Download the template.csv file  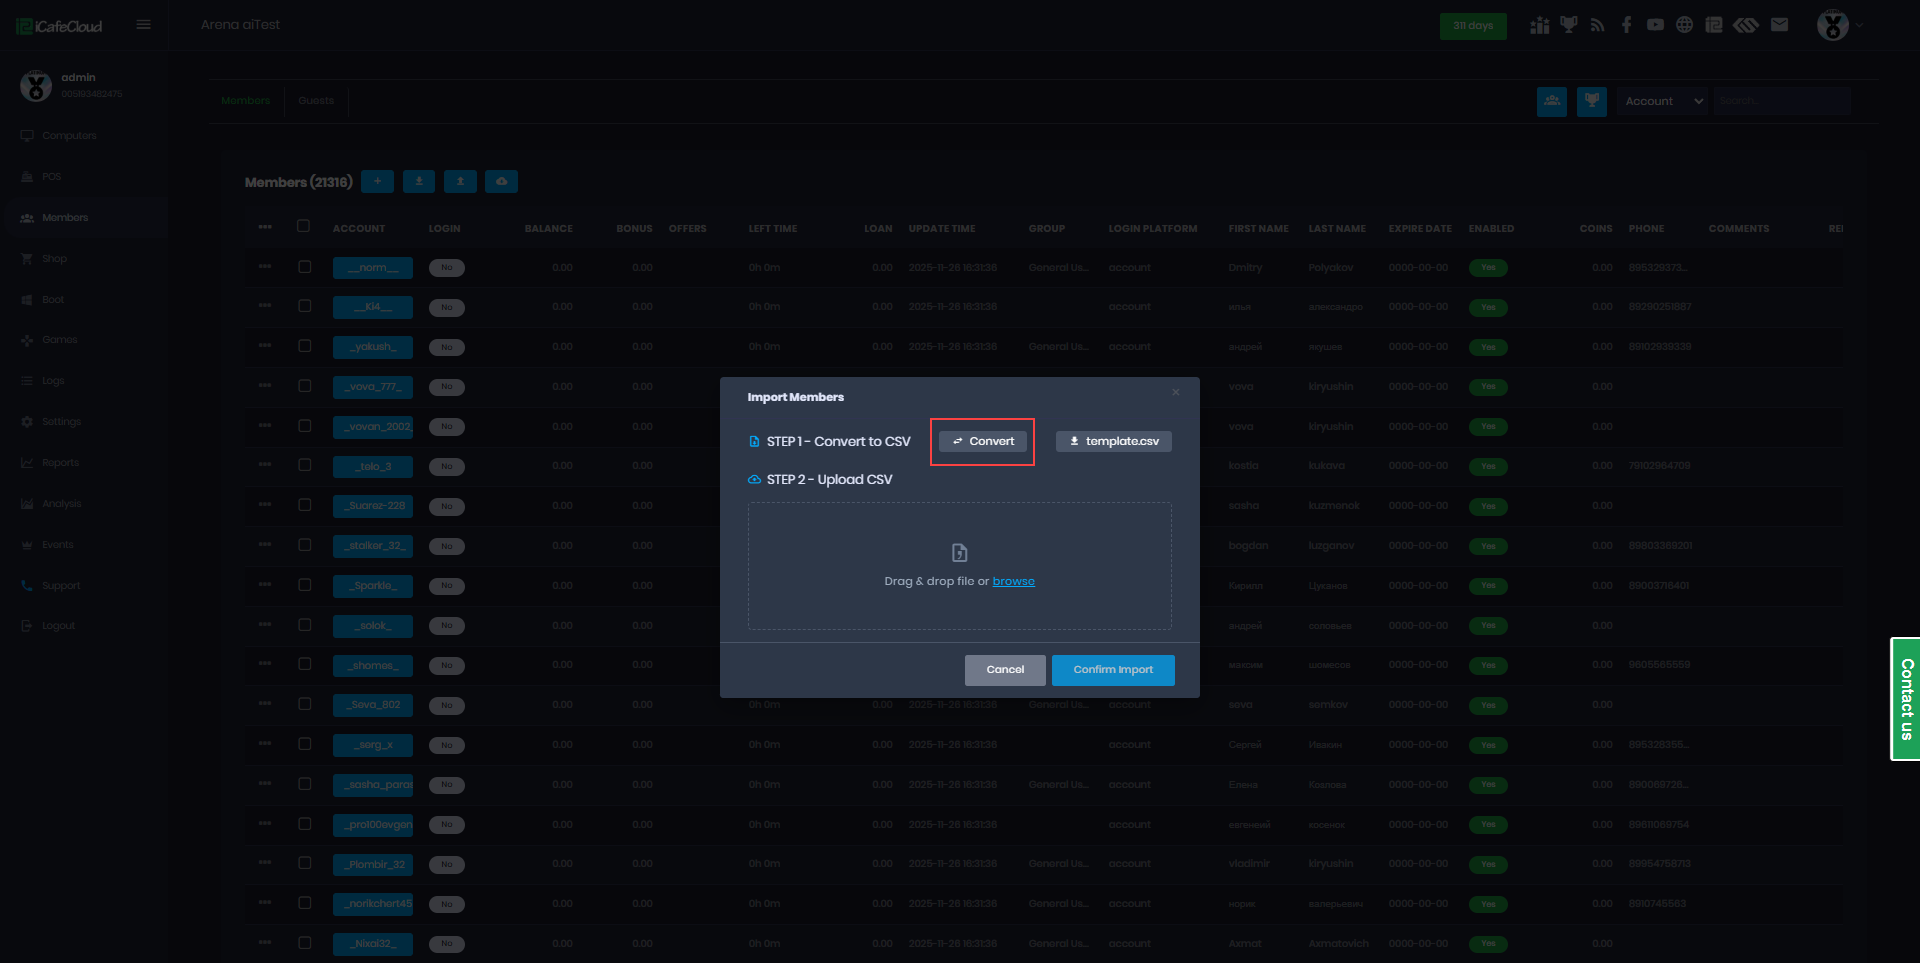click(1113, 441)
